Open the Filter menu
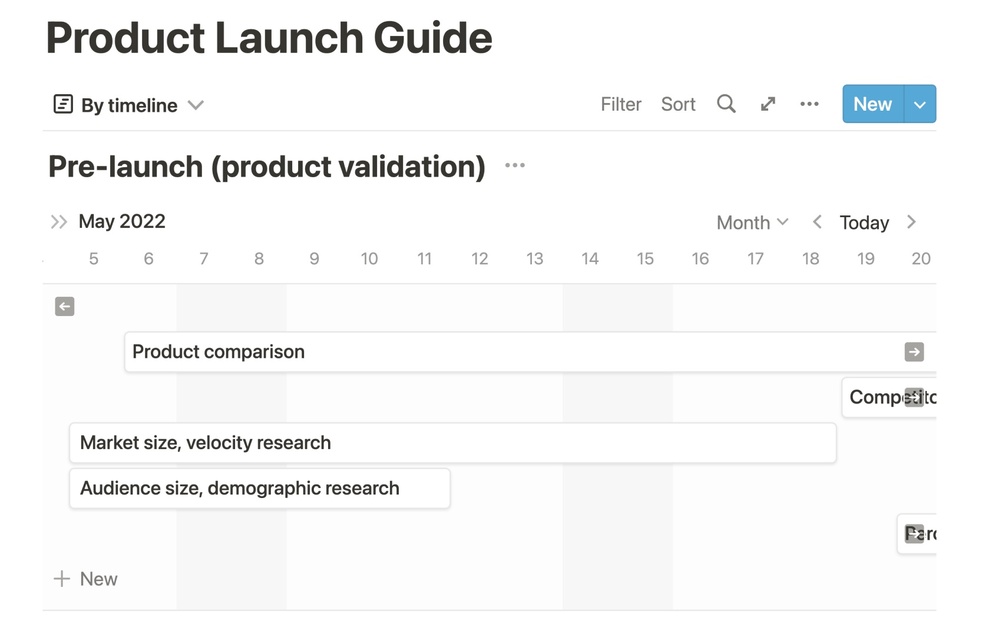This screenshot has height=624, width=1005. coord(621,104)
